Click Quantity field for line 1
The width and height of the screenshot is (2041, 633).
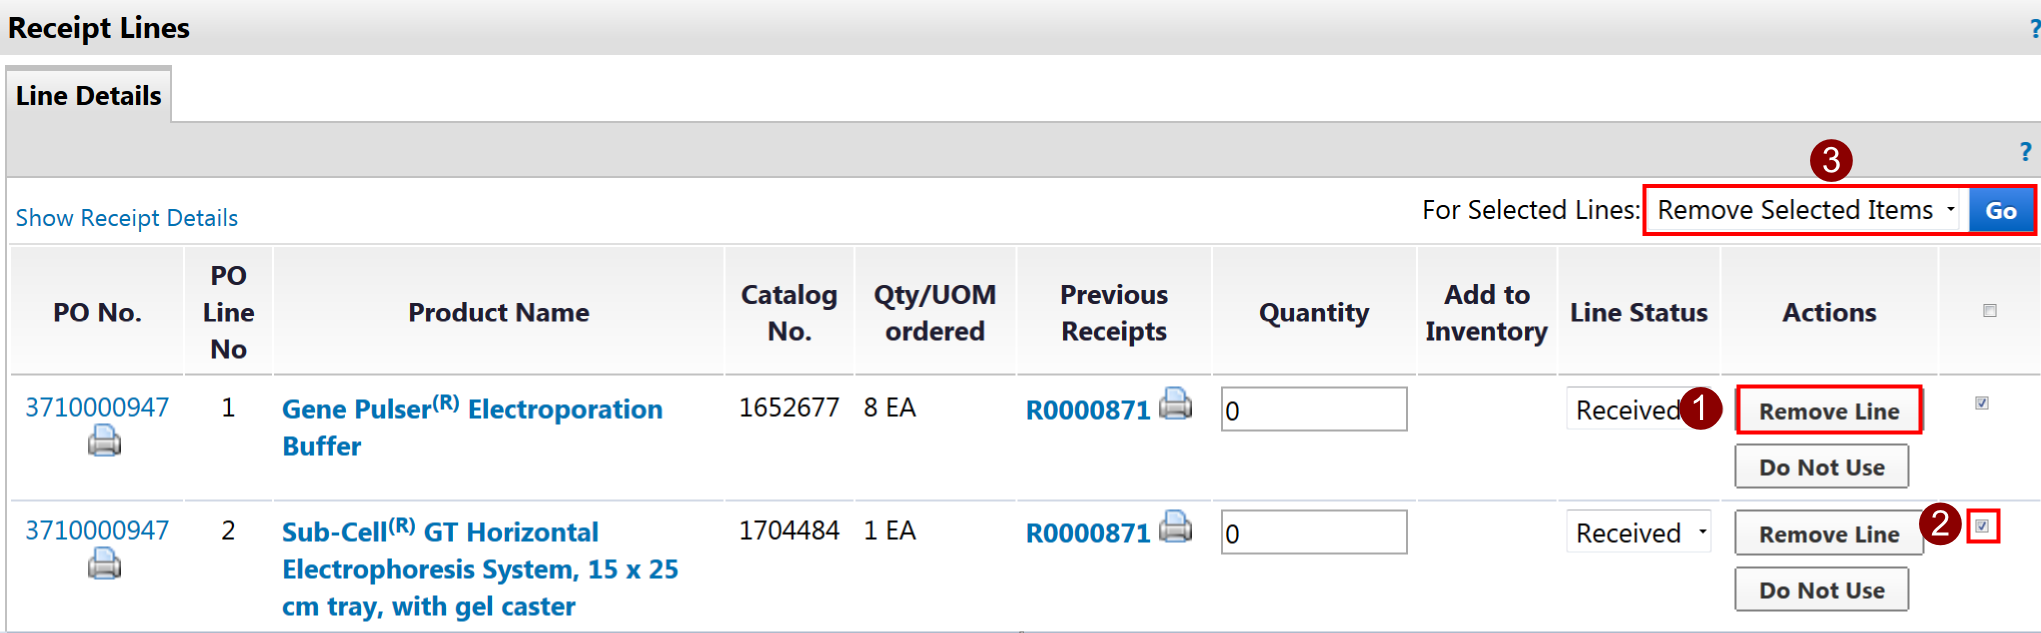coord(1313,410)
